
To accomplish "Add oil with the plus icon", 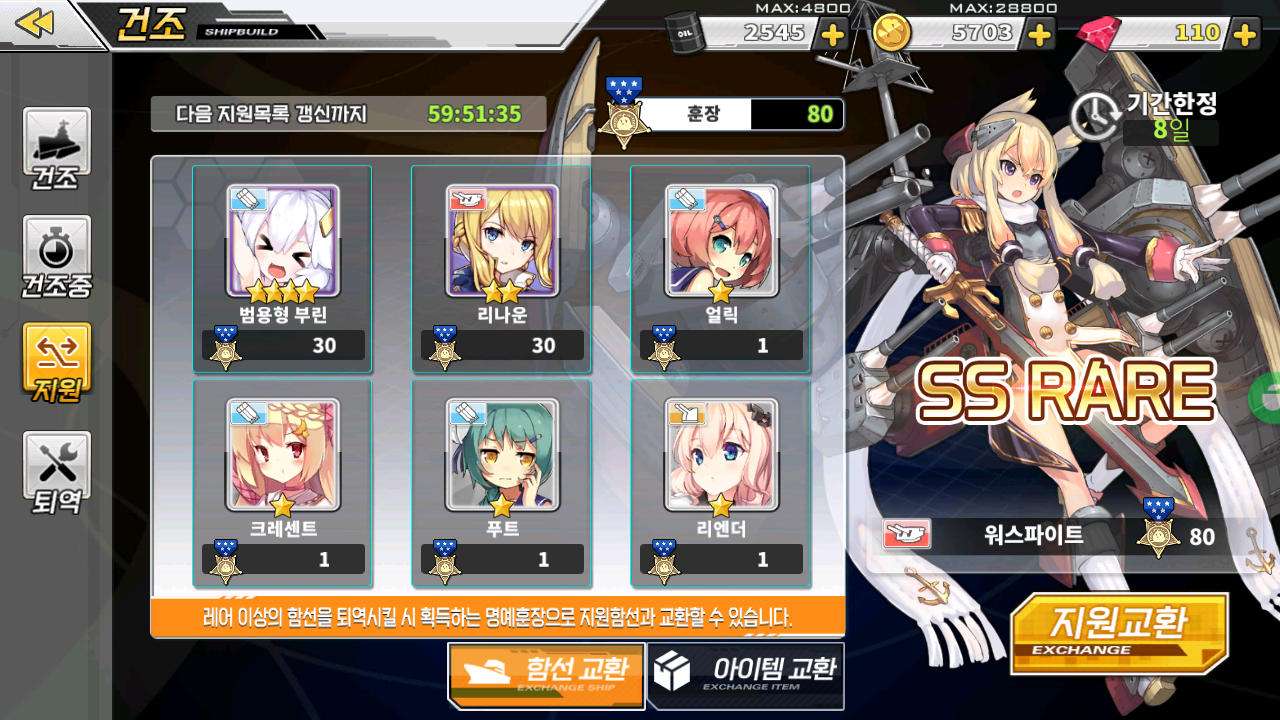I will pyautogui.click(x=832, y=34).
